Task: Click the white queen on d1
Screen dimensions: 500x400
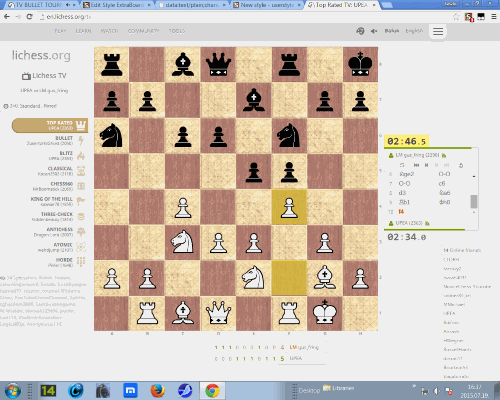Action: pos(218,313)
